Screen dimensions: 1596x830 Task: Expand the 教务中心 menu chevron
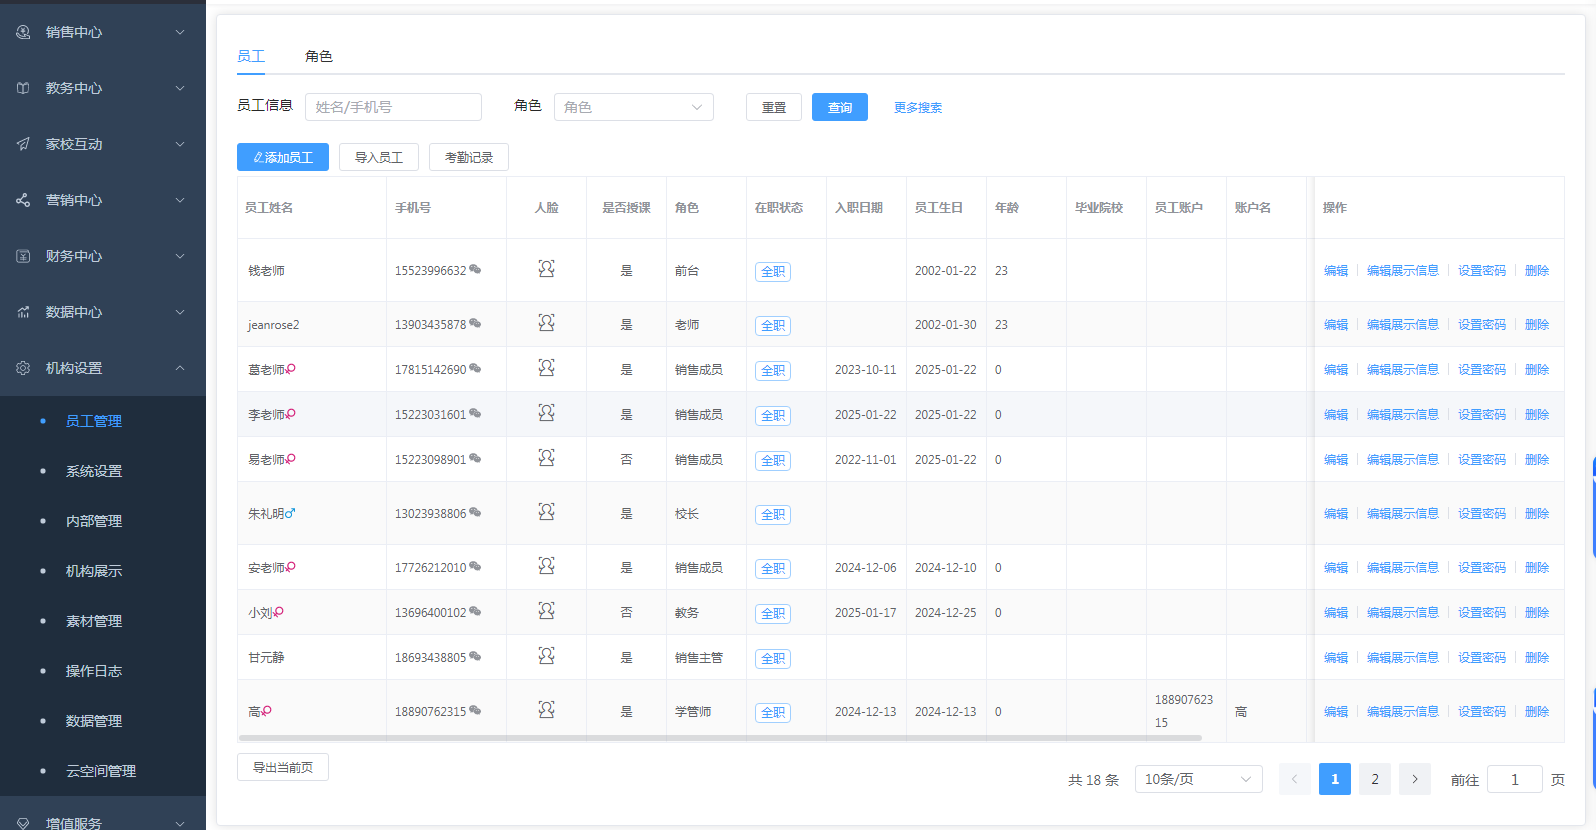(x=180, y=88)
